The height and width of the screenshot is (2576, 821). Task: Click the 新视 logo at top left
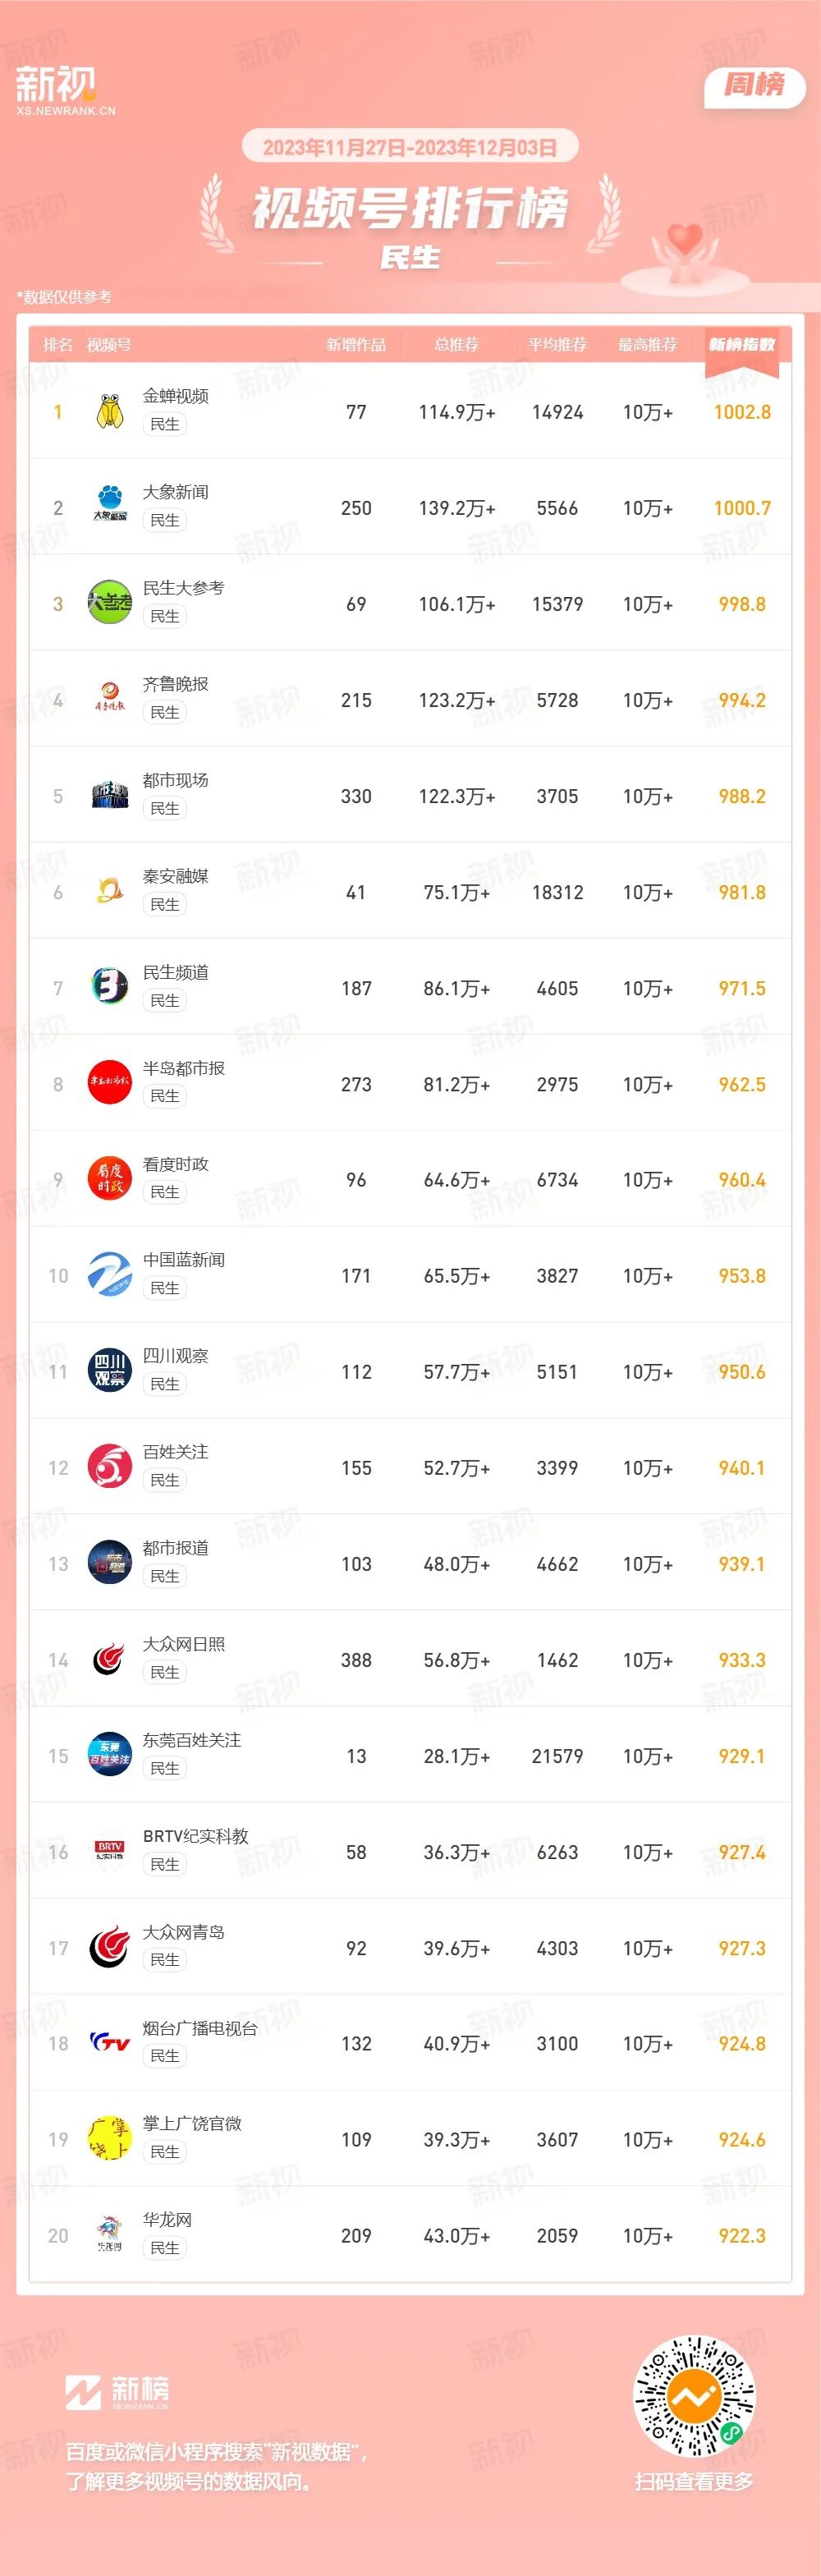click(x=64, y=90)
